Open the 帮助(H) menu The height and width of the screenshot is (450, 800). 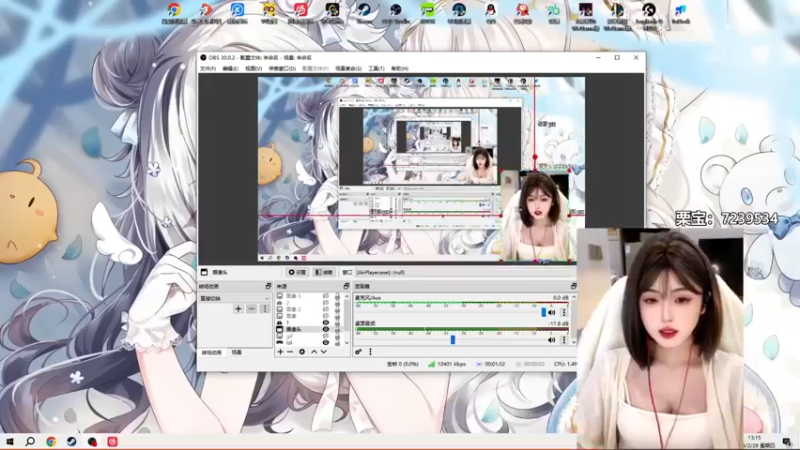(399, 68)
